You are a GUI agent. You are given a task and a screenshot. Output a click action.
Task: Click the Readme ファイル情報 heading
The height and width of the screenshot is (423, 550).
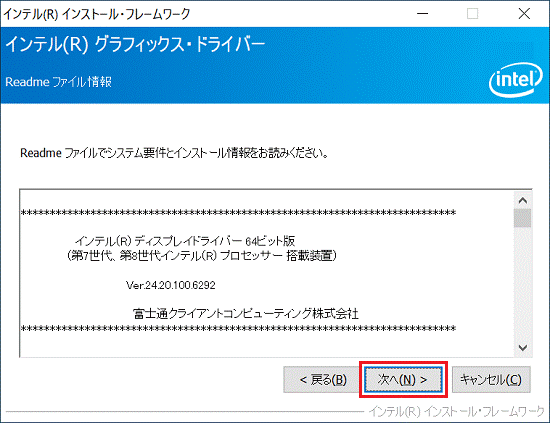pos(59,82)
